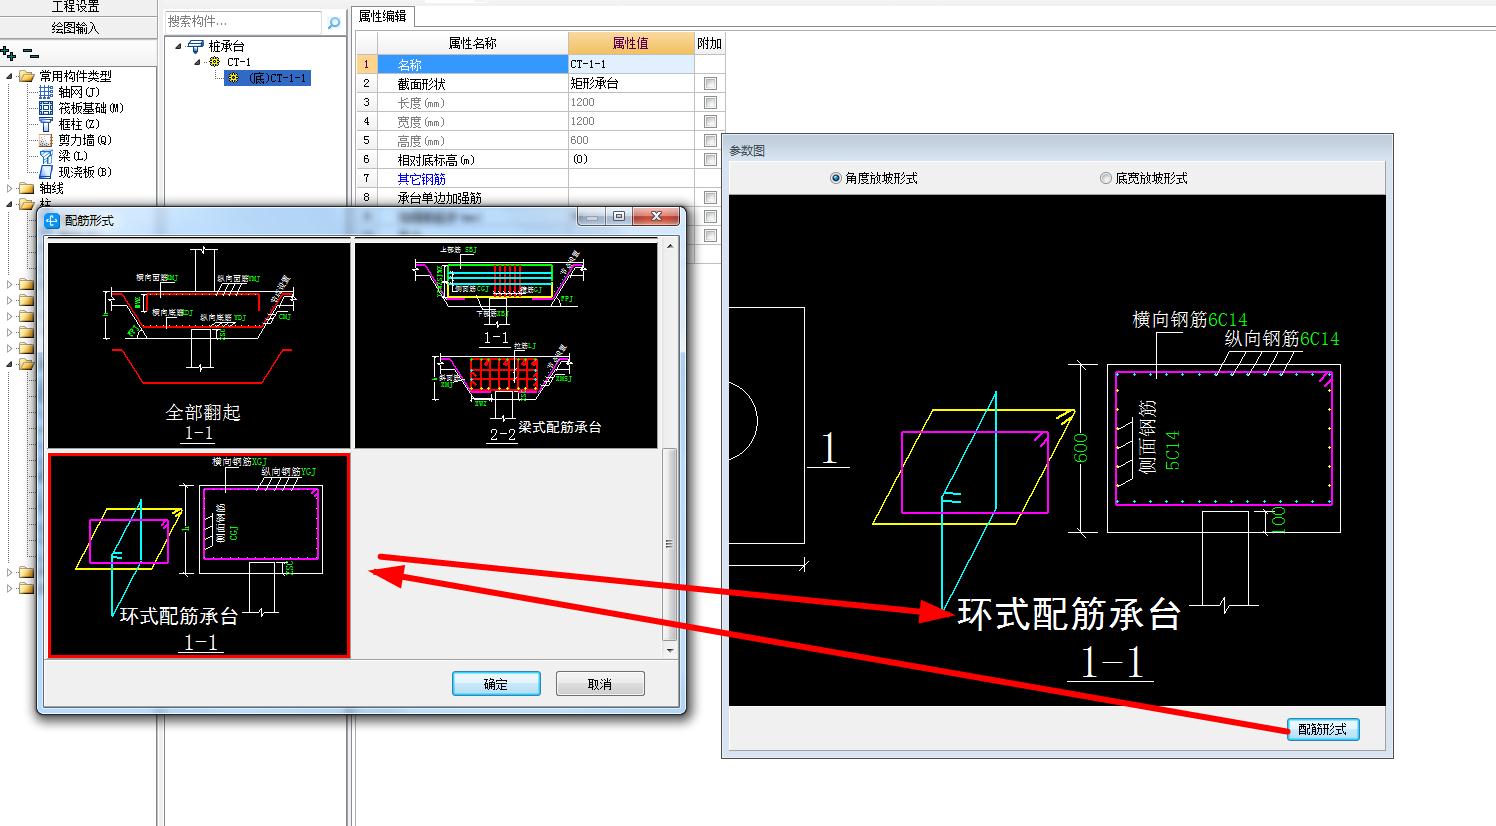Edit the 横向钢筋 6C14 value in diagram
Viewport: 1496px width, 826px height.
tap(1227, 320)
